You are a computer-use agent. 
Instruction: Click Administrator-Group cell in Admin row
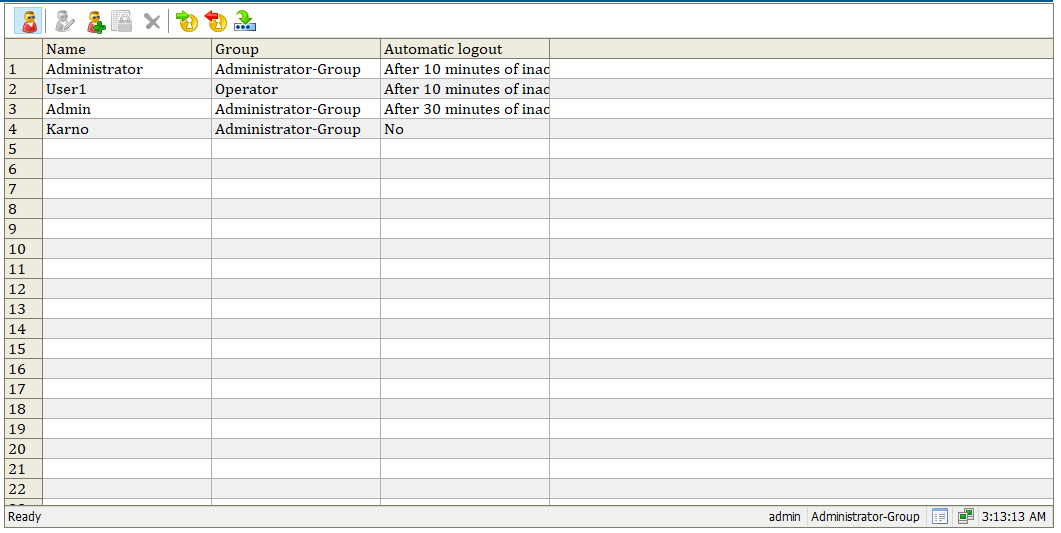point(296,109)
